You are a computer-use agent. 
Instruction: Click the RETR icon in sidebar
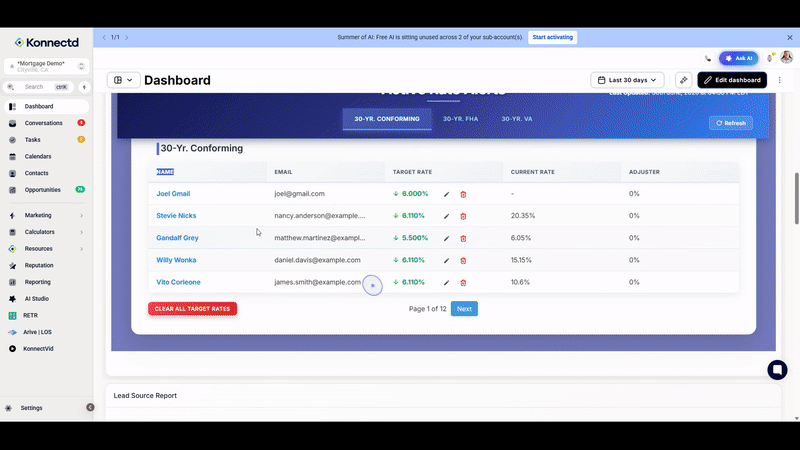point(13,316)
